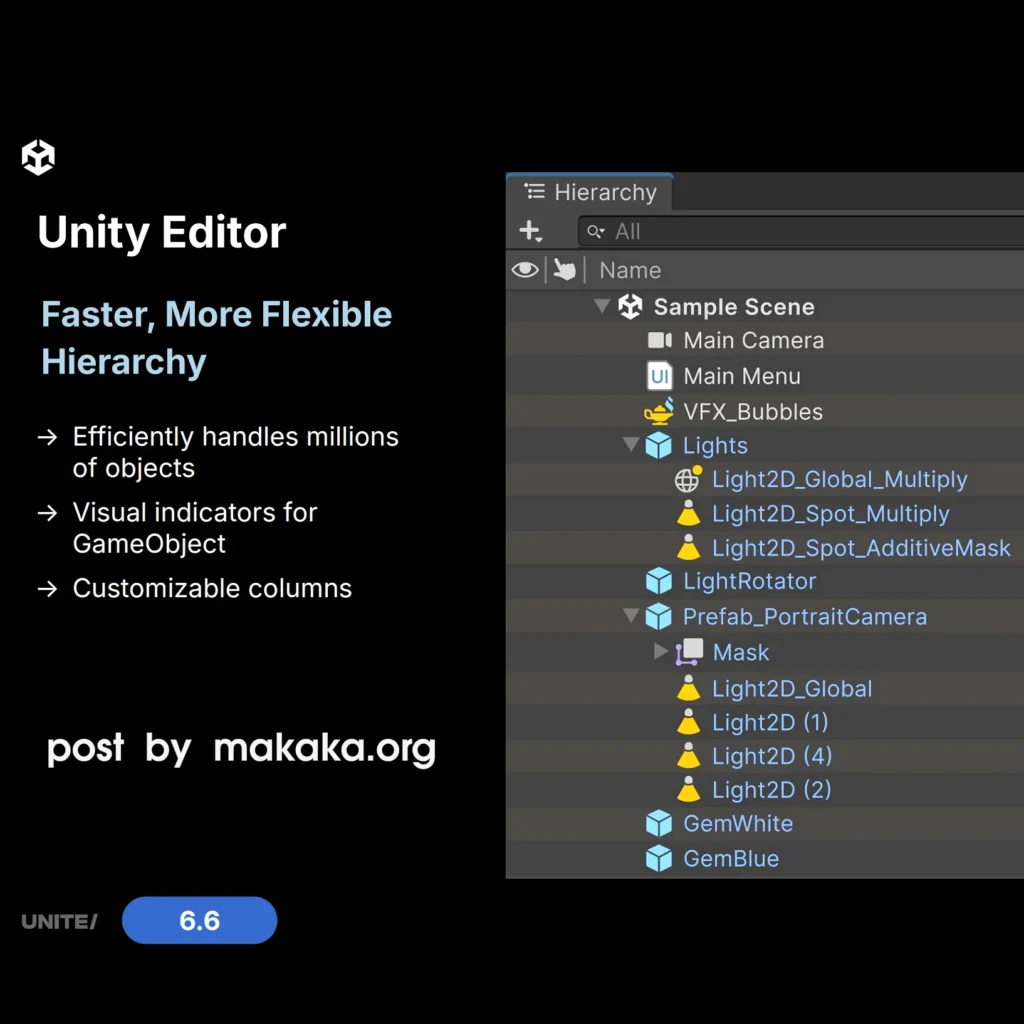Click the Unity Editor heading
The width and height of the screenshot is (1024, 1024).
pyautogui.click(x=161, y=233)
